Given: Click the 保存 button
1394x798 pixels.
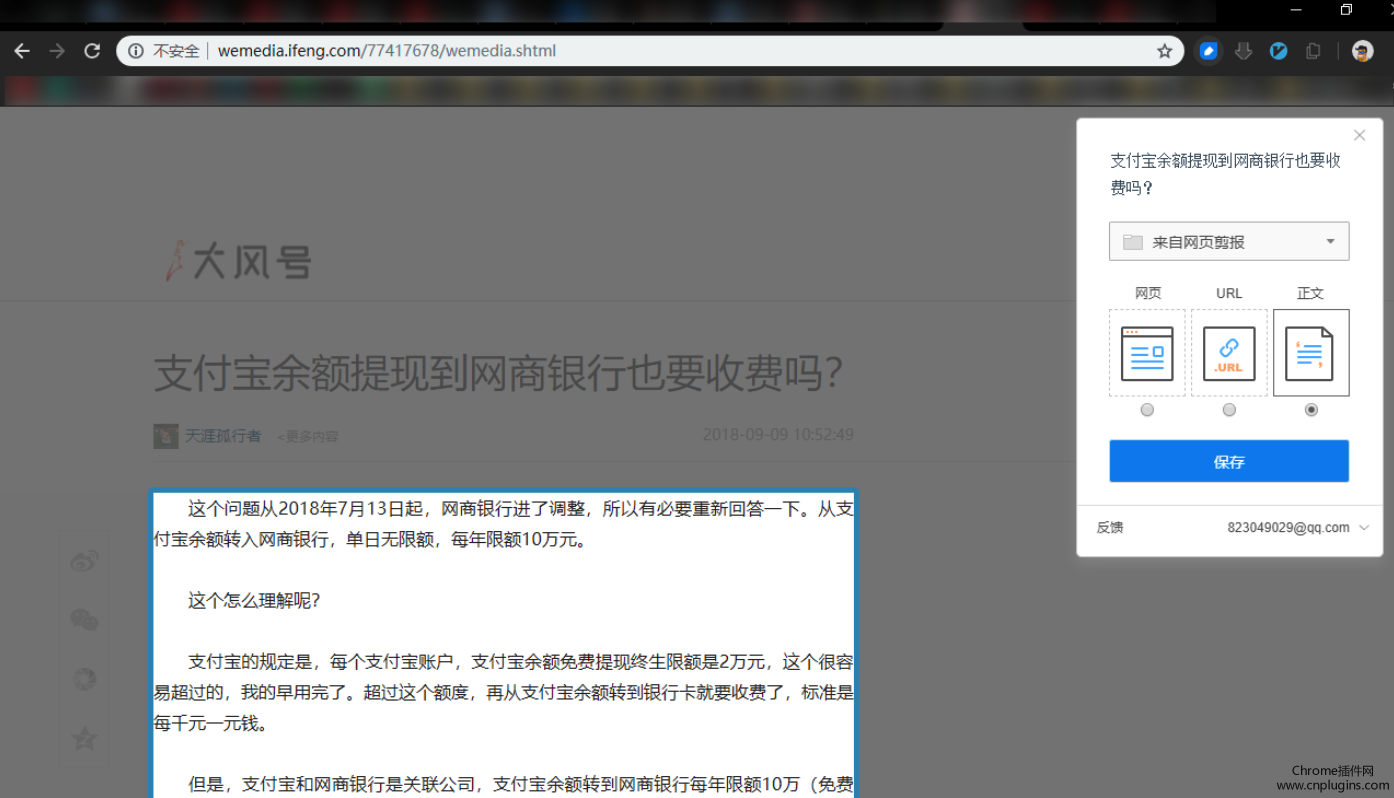Looking at the screenshot, I should [1229, 461].
